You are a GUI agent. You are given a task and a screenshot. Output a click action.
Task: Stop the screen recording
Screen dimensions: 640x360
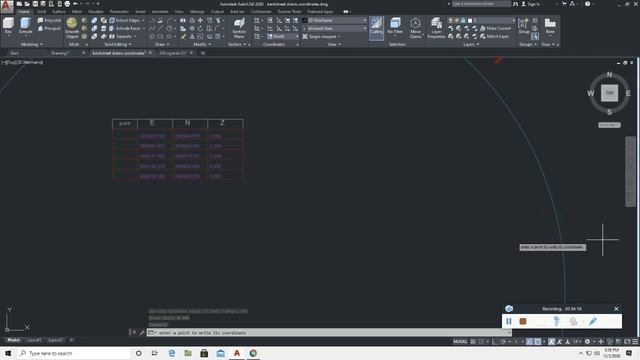point(522,321)
